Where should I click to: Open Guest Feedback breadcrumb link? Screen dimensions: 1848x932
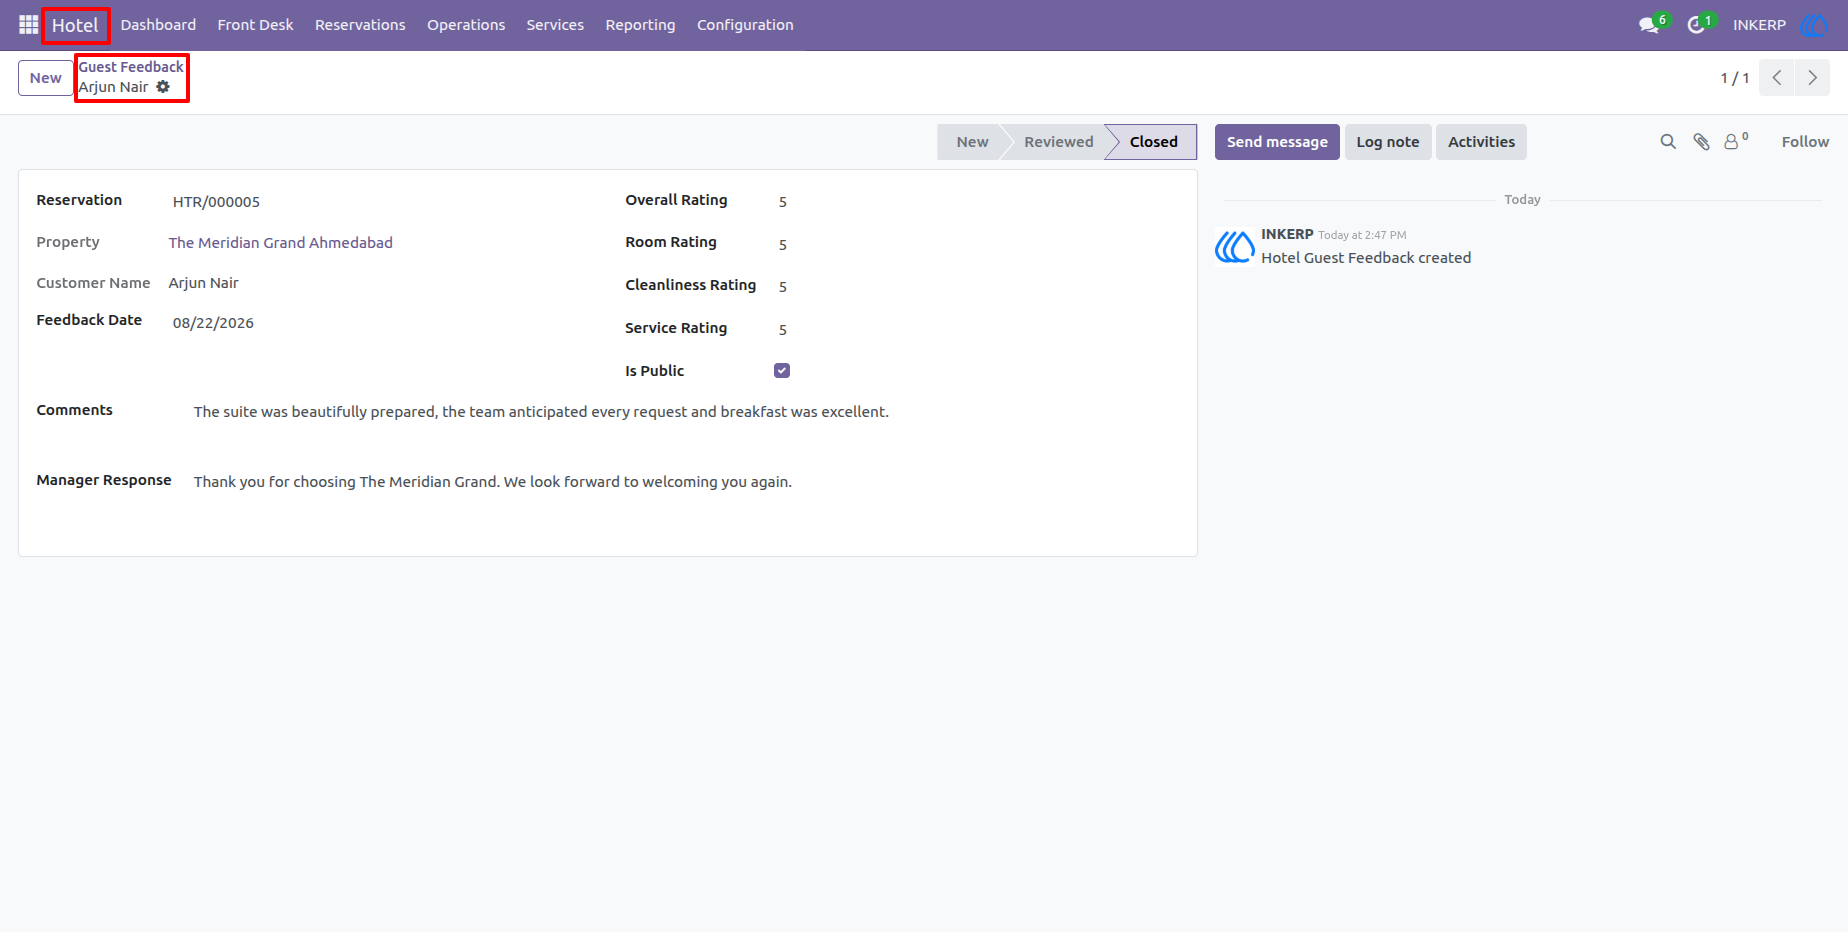click(x=131, y=67)
